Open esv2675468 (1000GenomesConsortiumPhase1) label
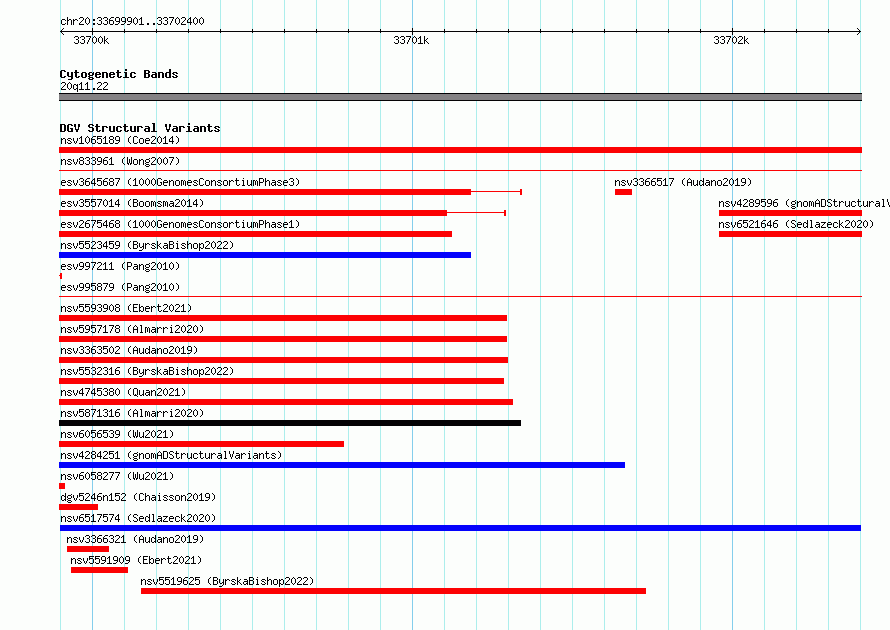Viewport: 890px width, 630px height. point(180,224)
